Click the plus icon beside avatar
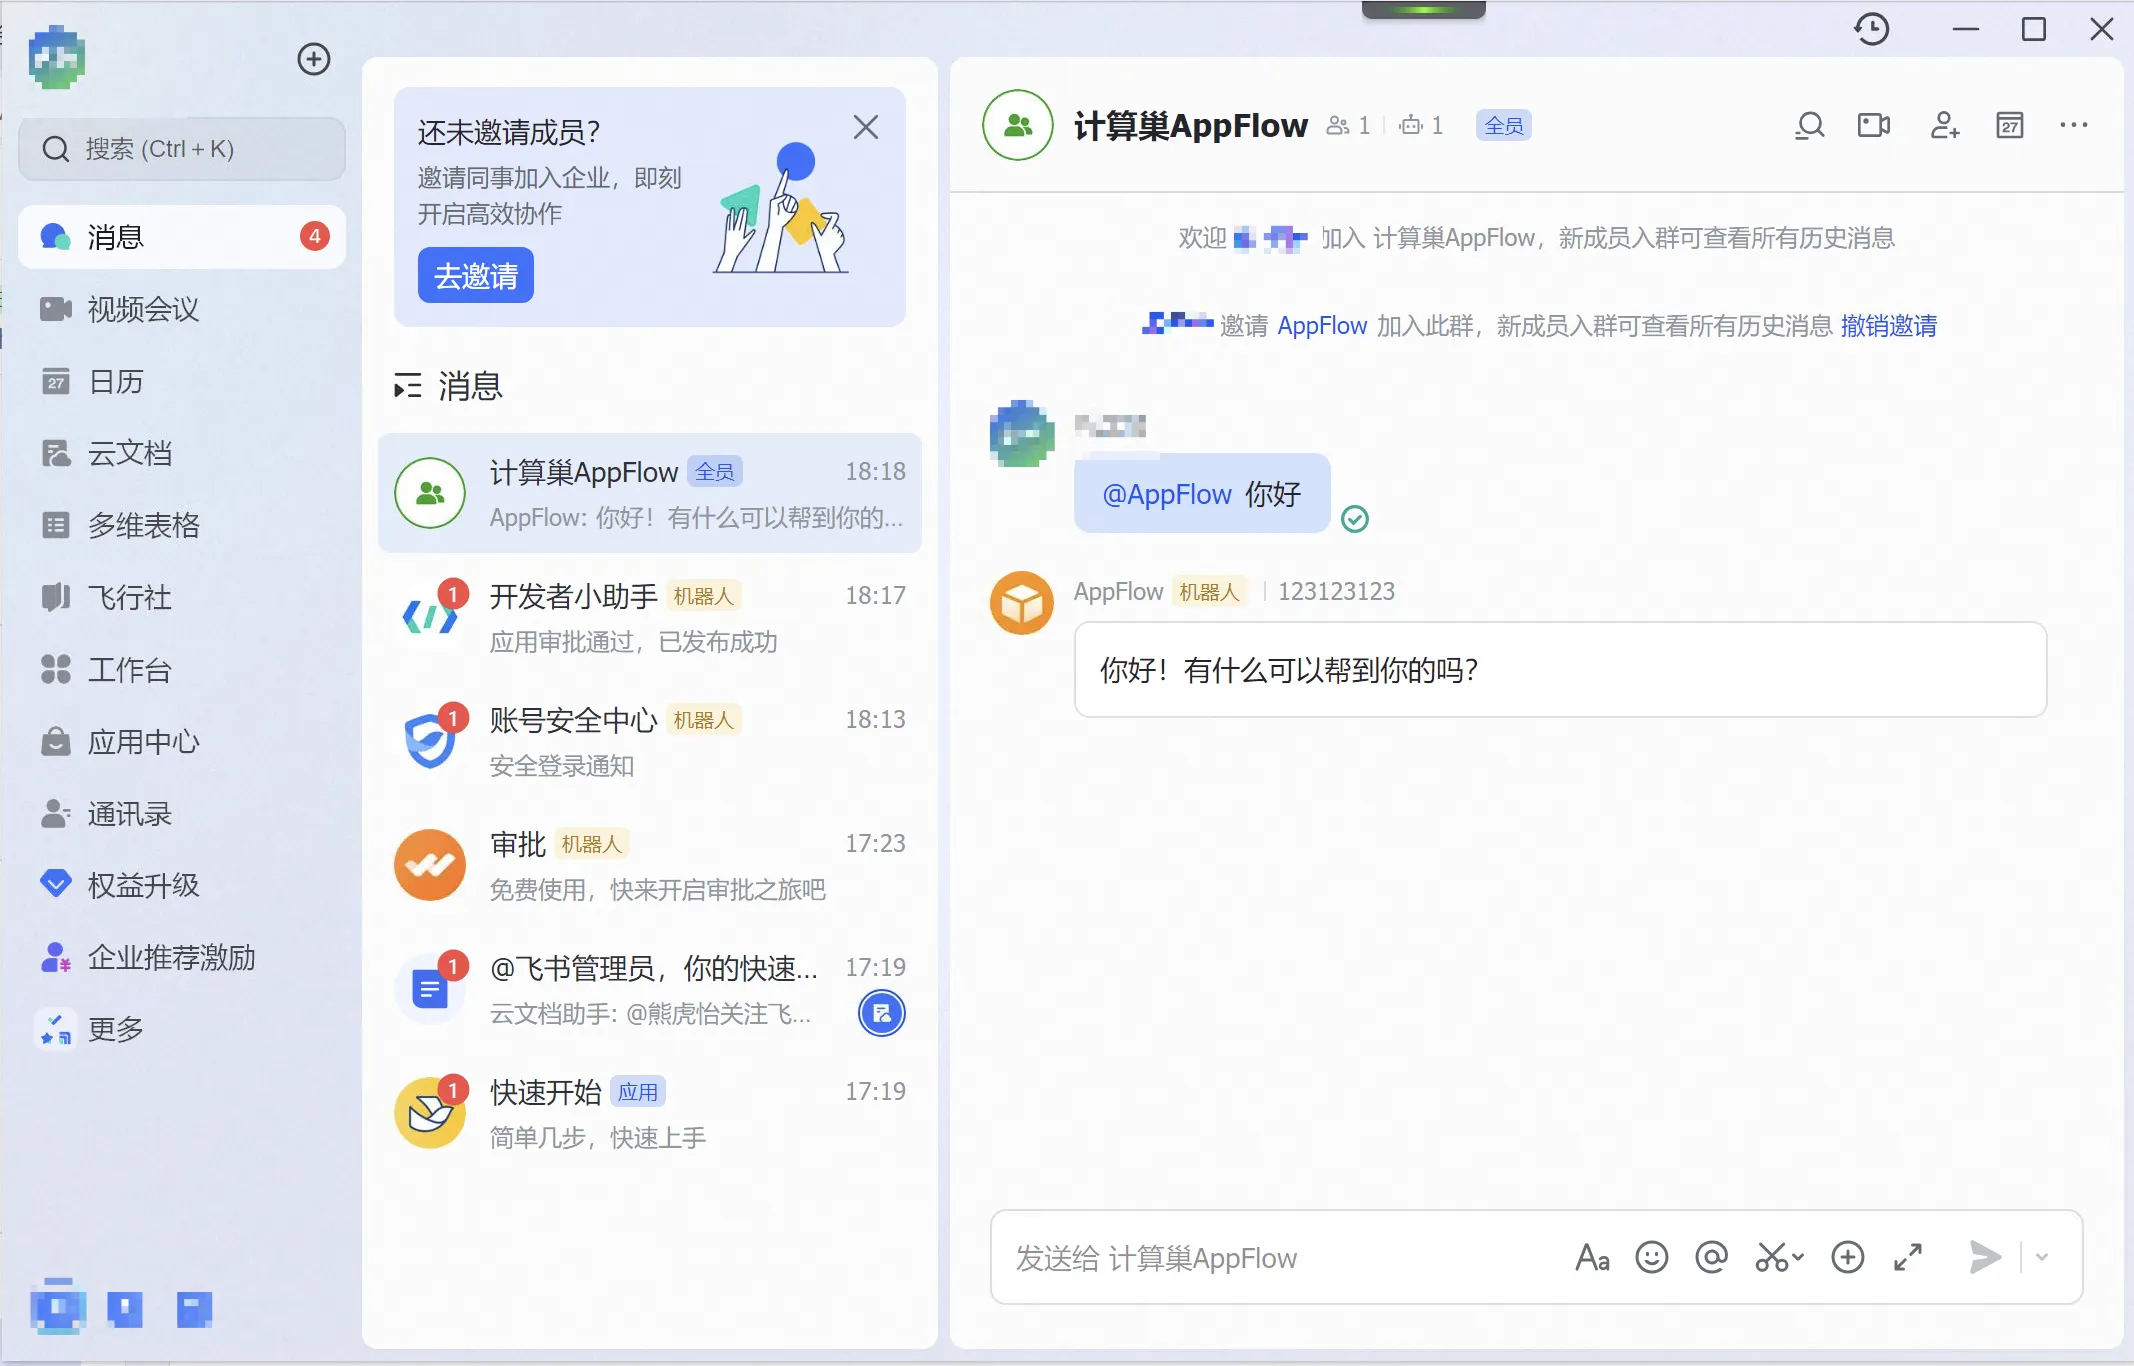This screenshot has height=1366, width=2134. tap(314, 59)
